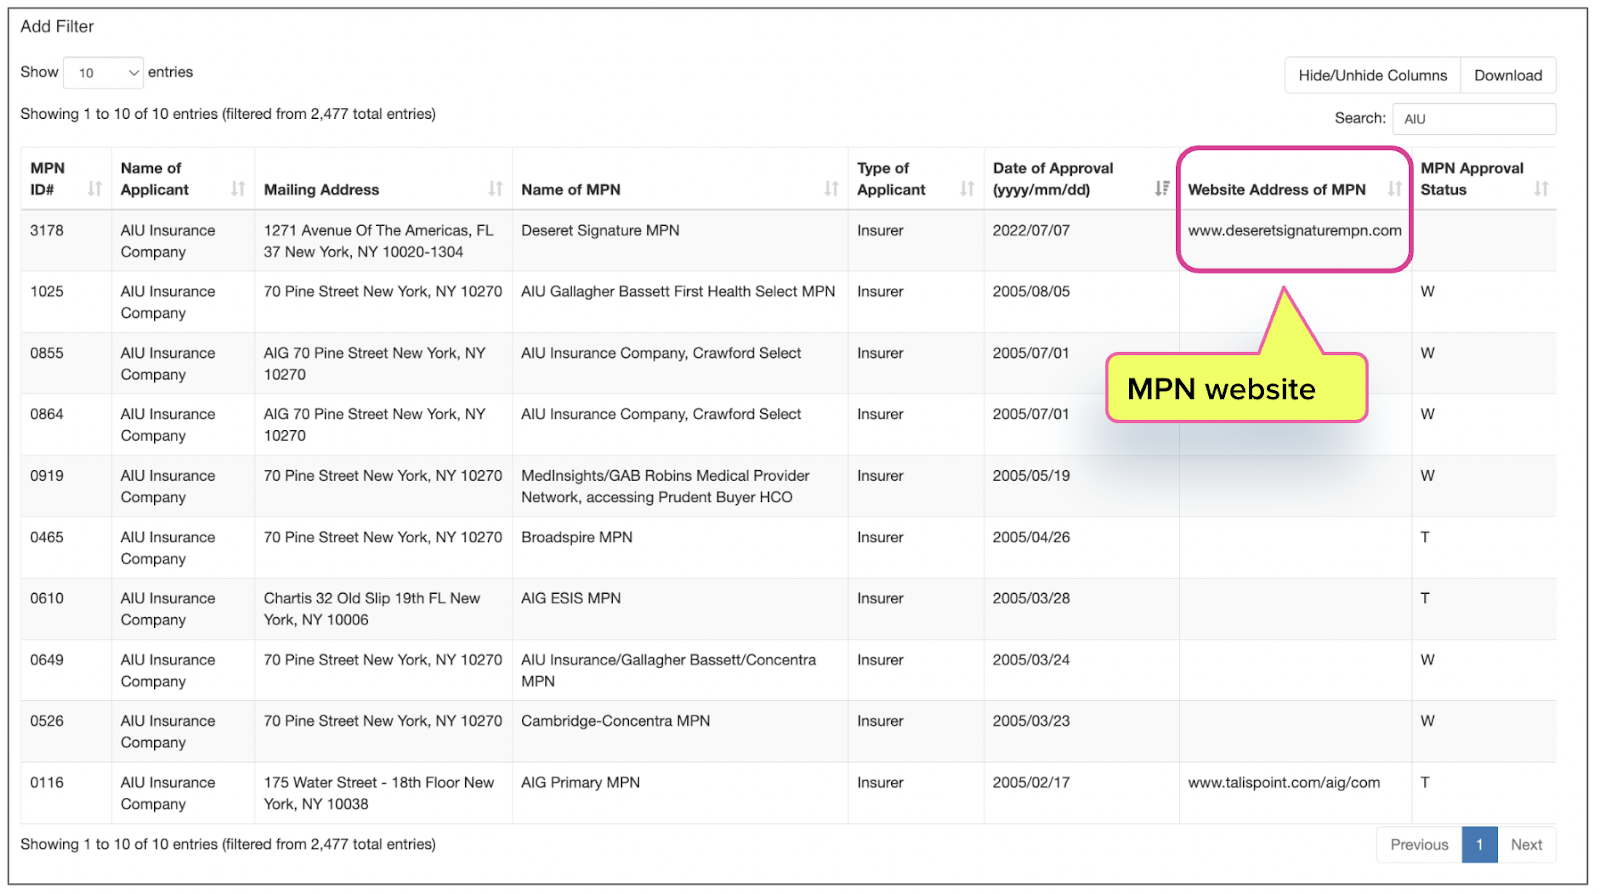Screen dimensions: 1600x894
Task: Select the AIG Primary MPN cell
Action: click(581, 783)
